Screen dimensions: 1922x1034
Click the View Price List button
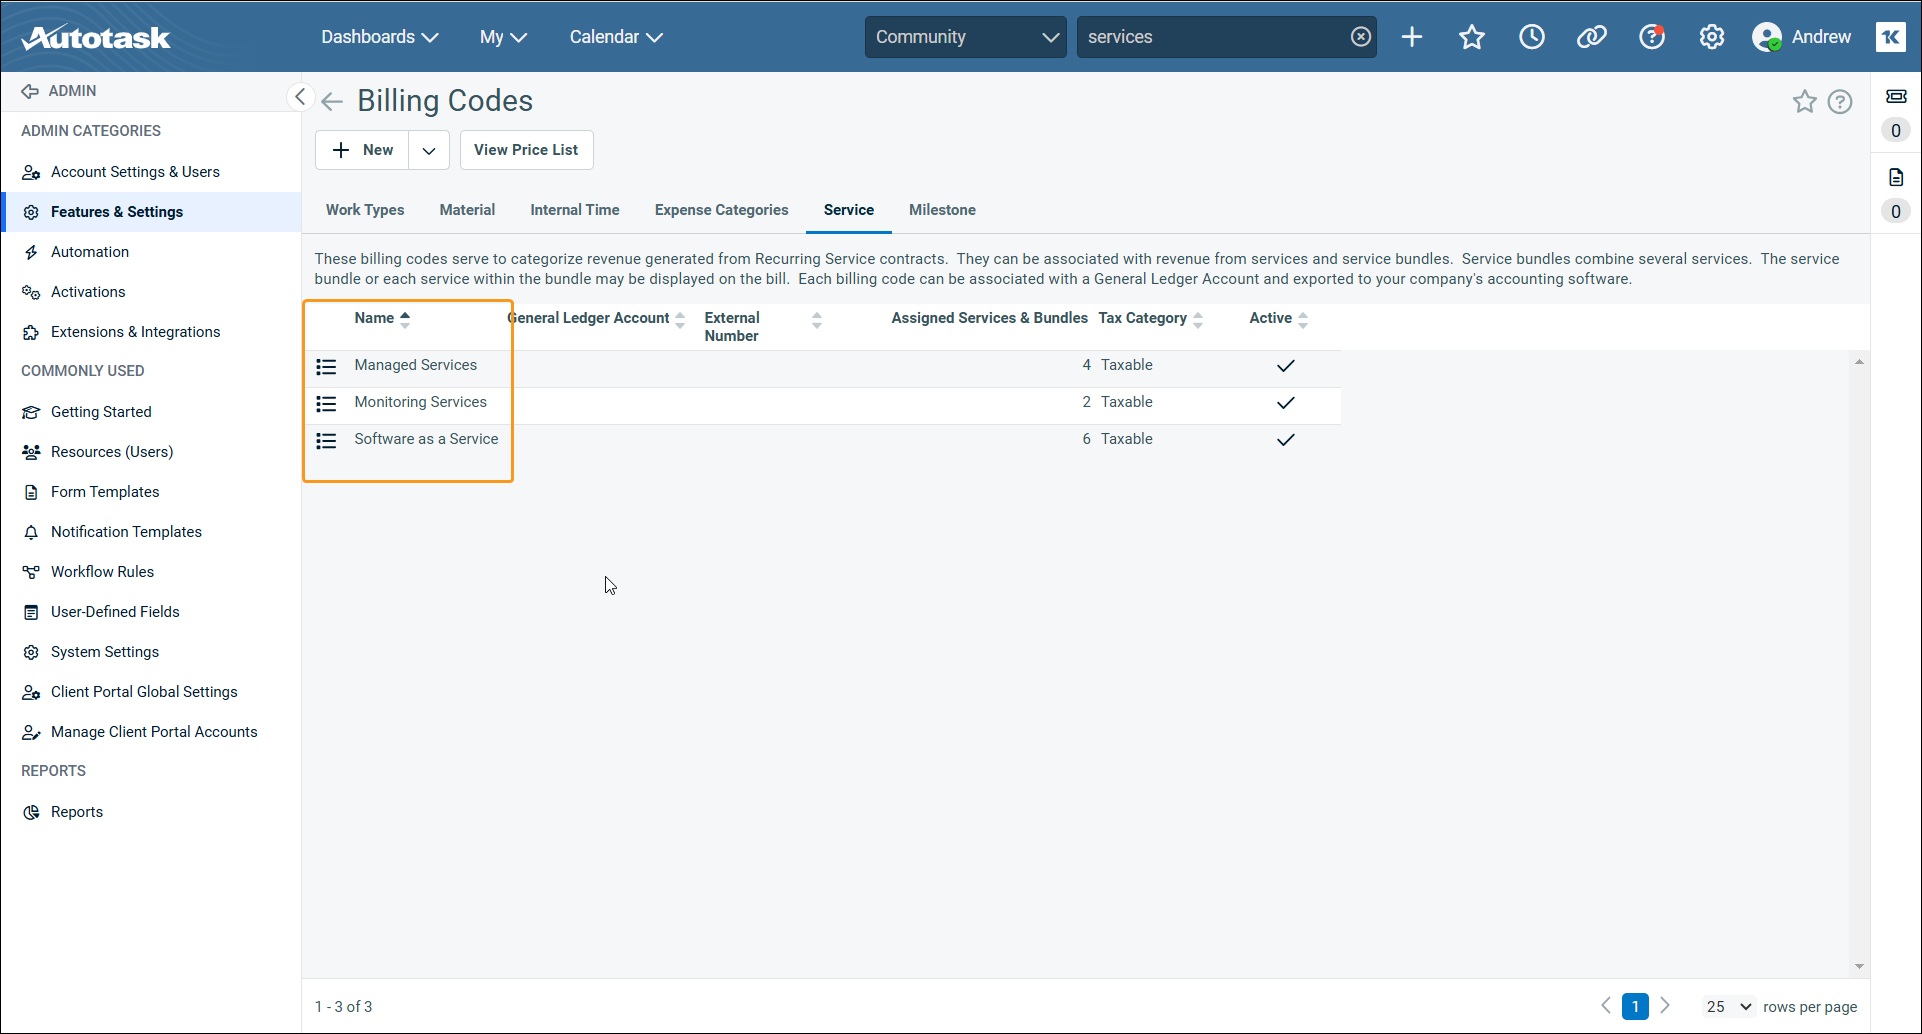526,150
